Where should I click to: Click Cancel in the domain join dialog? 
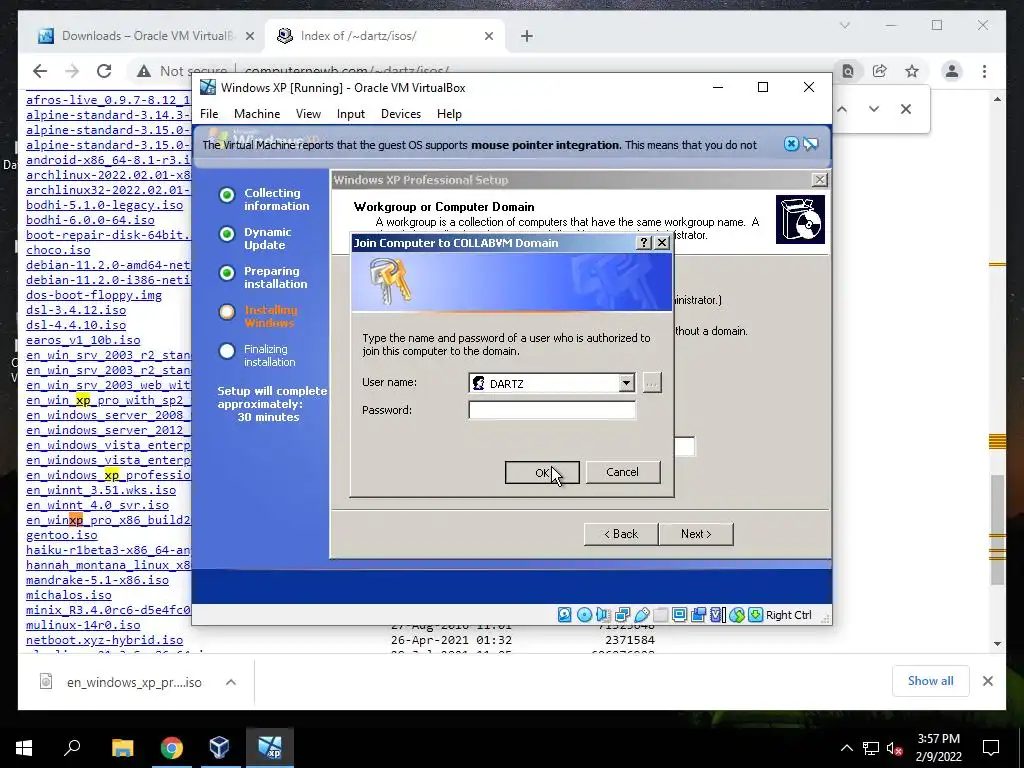pos(622,472)
